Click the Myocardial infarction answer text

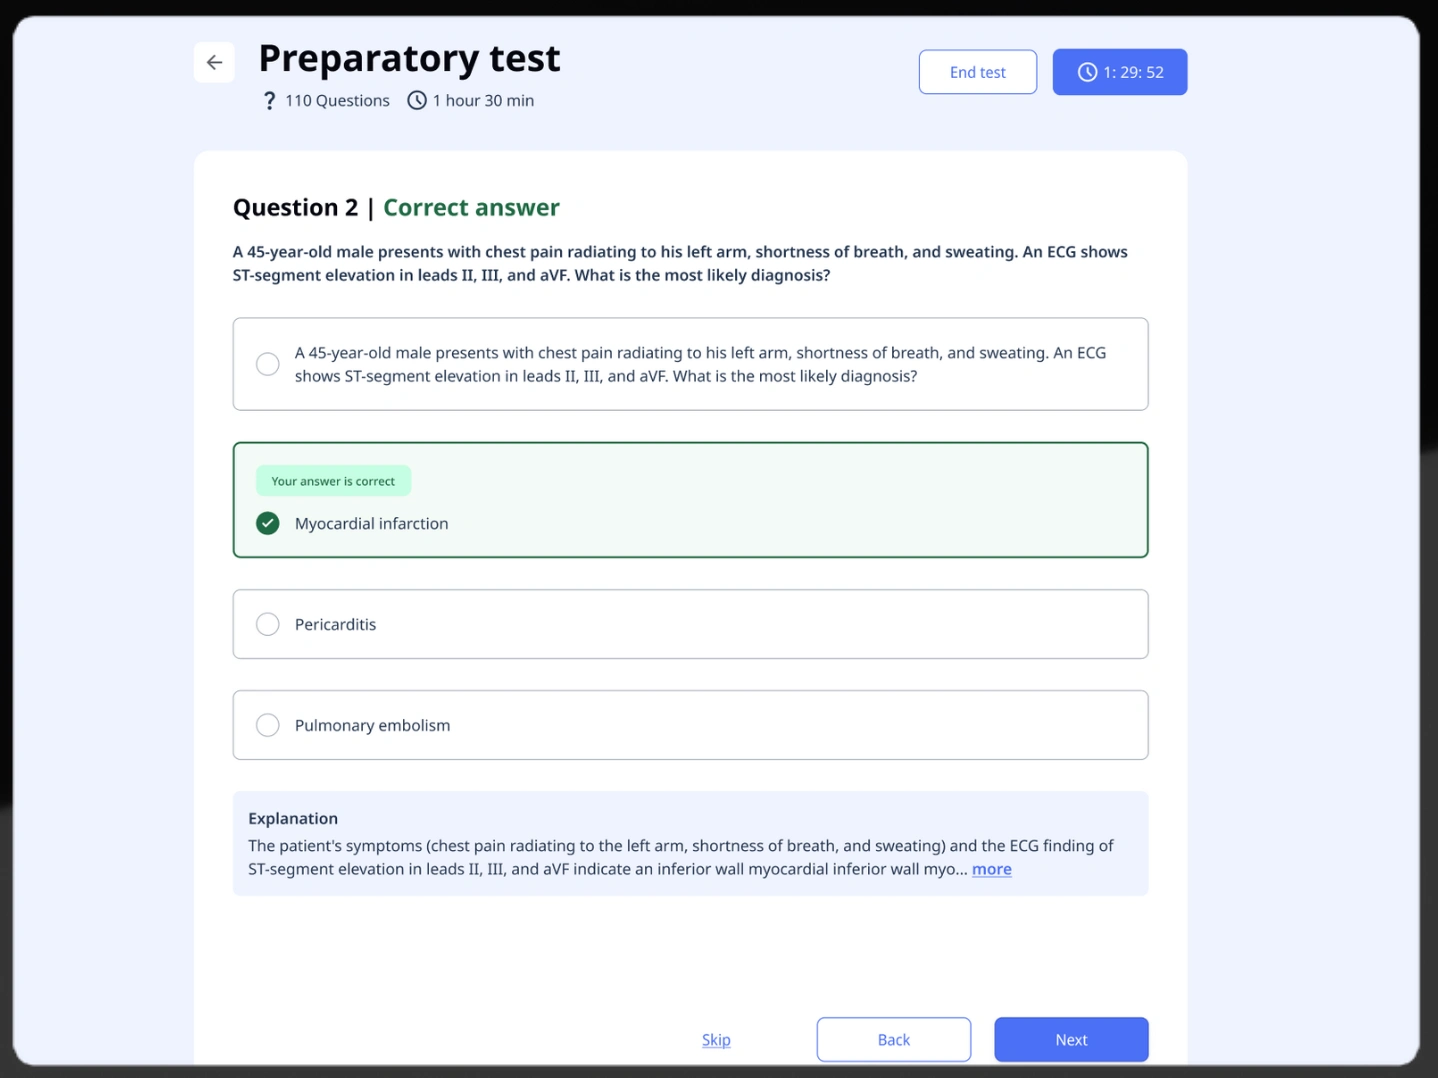click(x=371, y=523)
